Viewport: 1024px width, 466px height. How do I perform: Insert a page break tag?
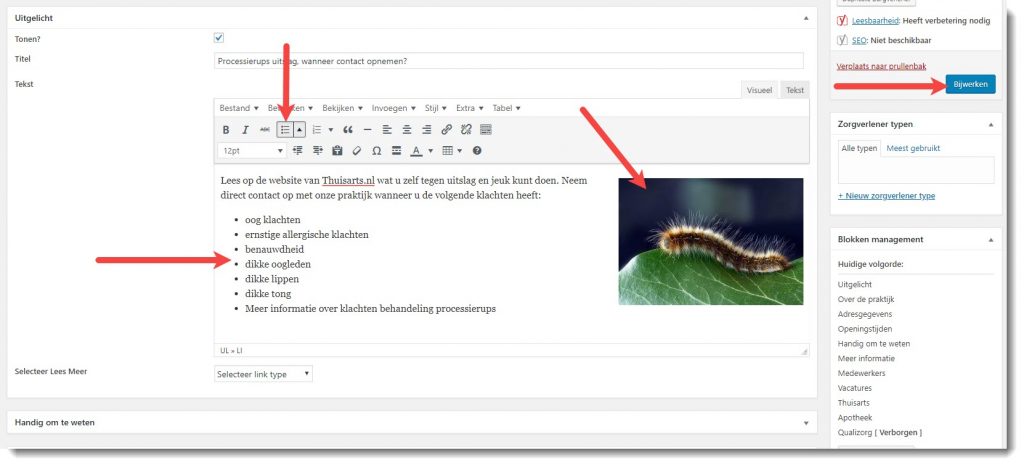(x=396, y=151)
